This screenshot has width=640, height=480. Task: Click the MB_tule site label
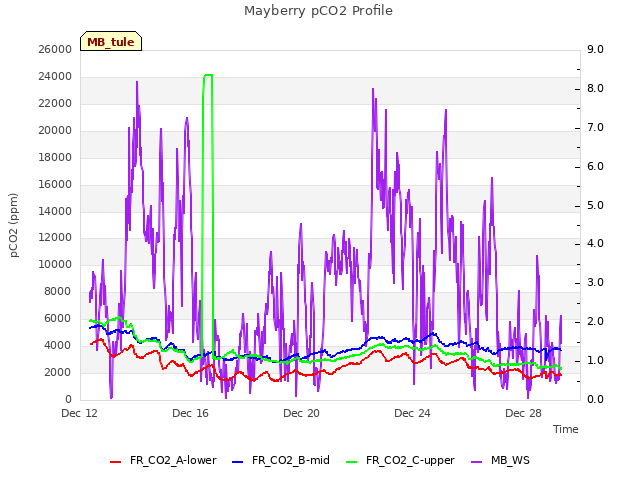(111, 41)
